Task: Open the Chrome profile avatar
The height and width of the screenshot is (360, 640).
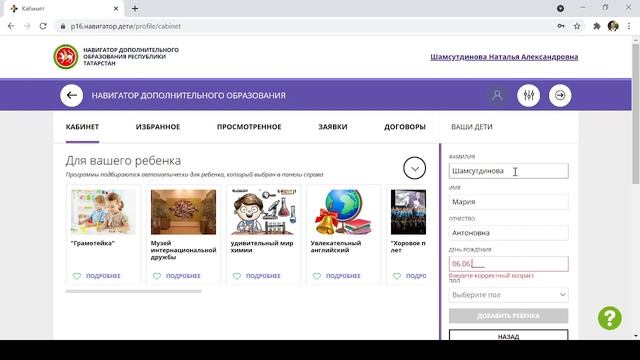Action: [x=613, y=26]
